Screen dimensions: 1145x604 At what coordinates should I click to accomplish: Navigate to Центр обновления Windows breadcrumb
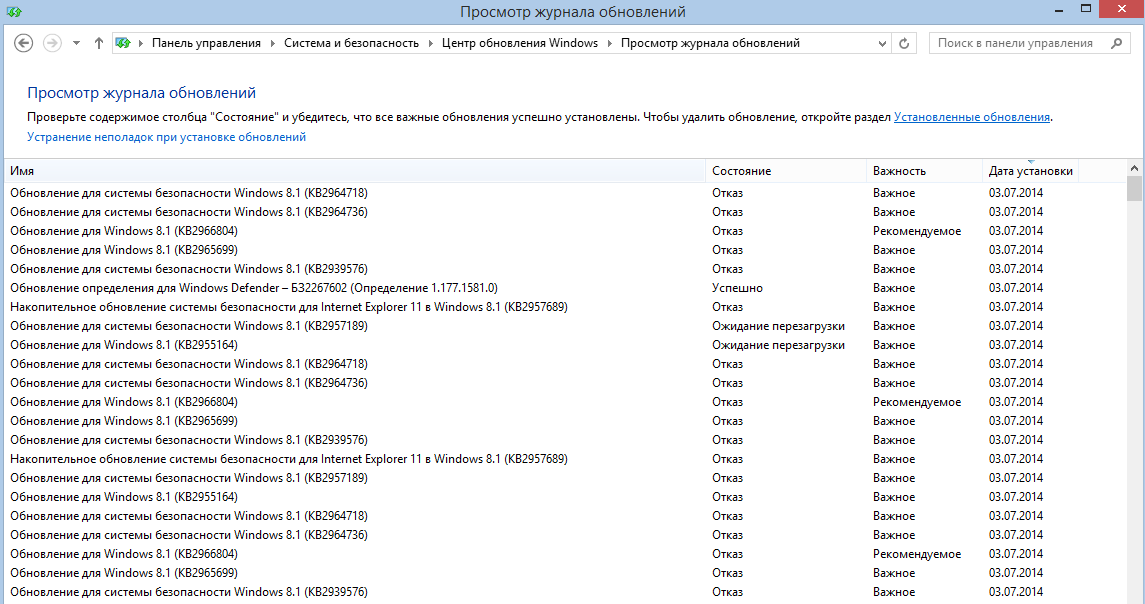coord(520,43)
